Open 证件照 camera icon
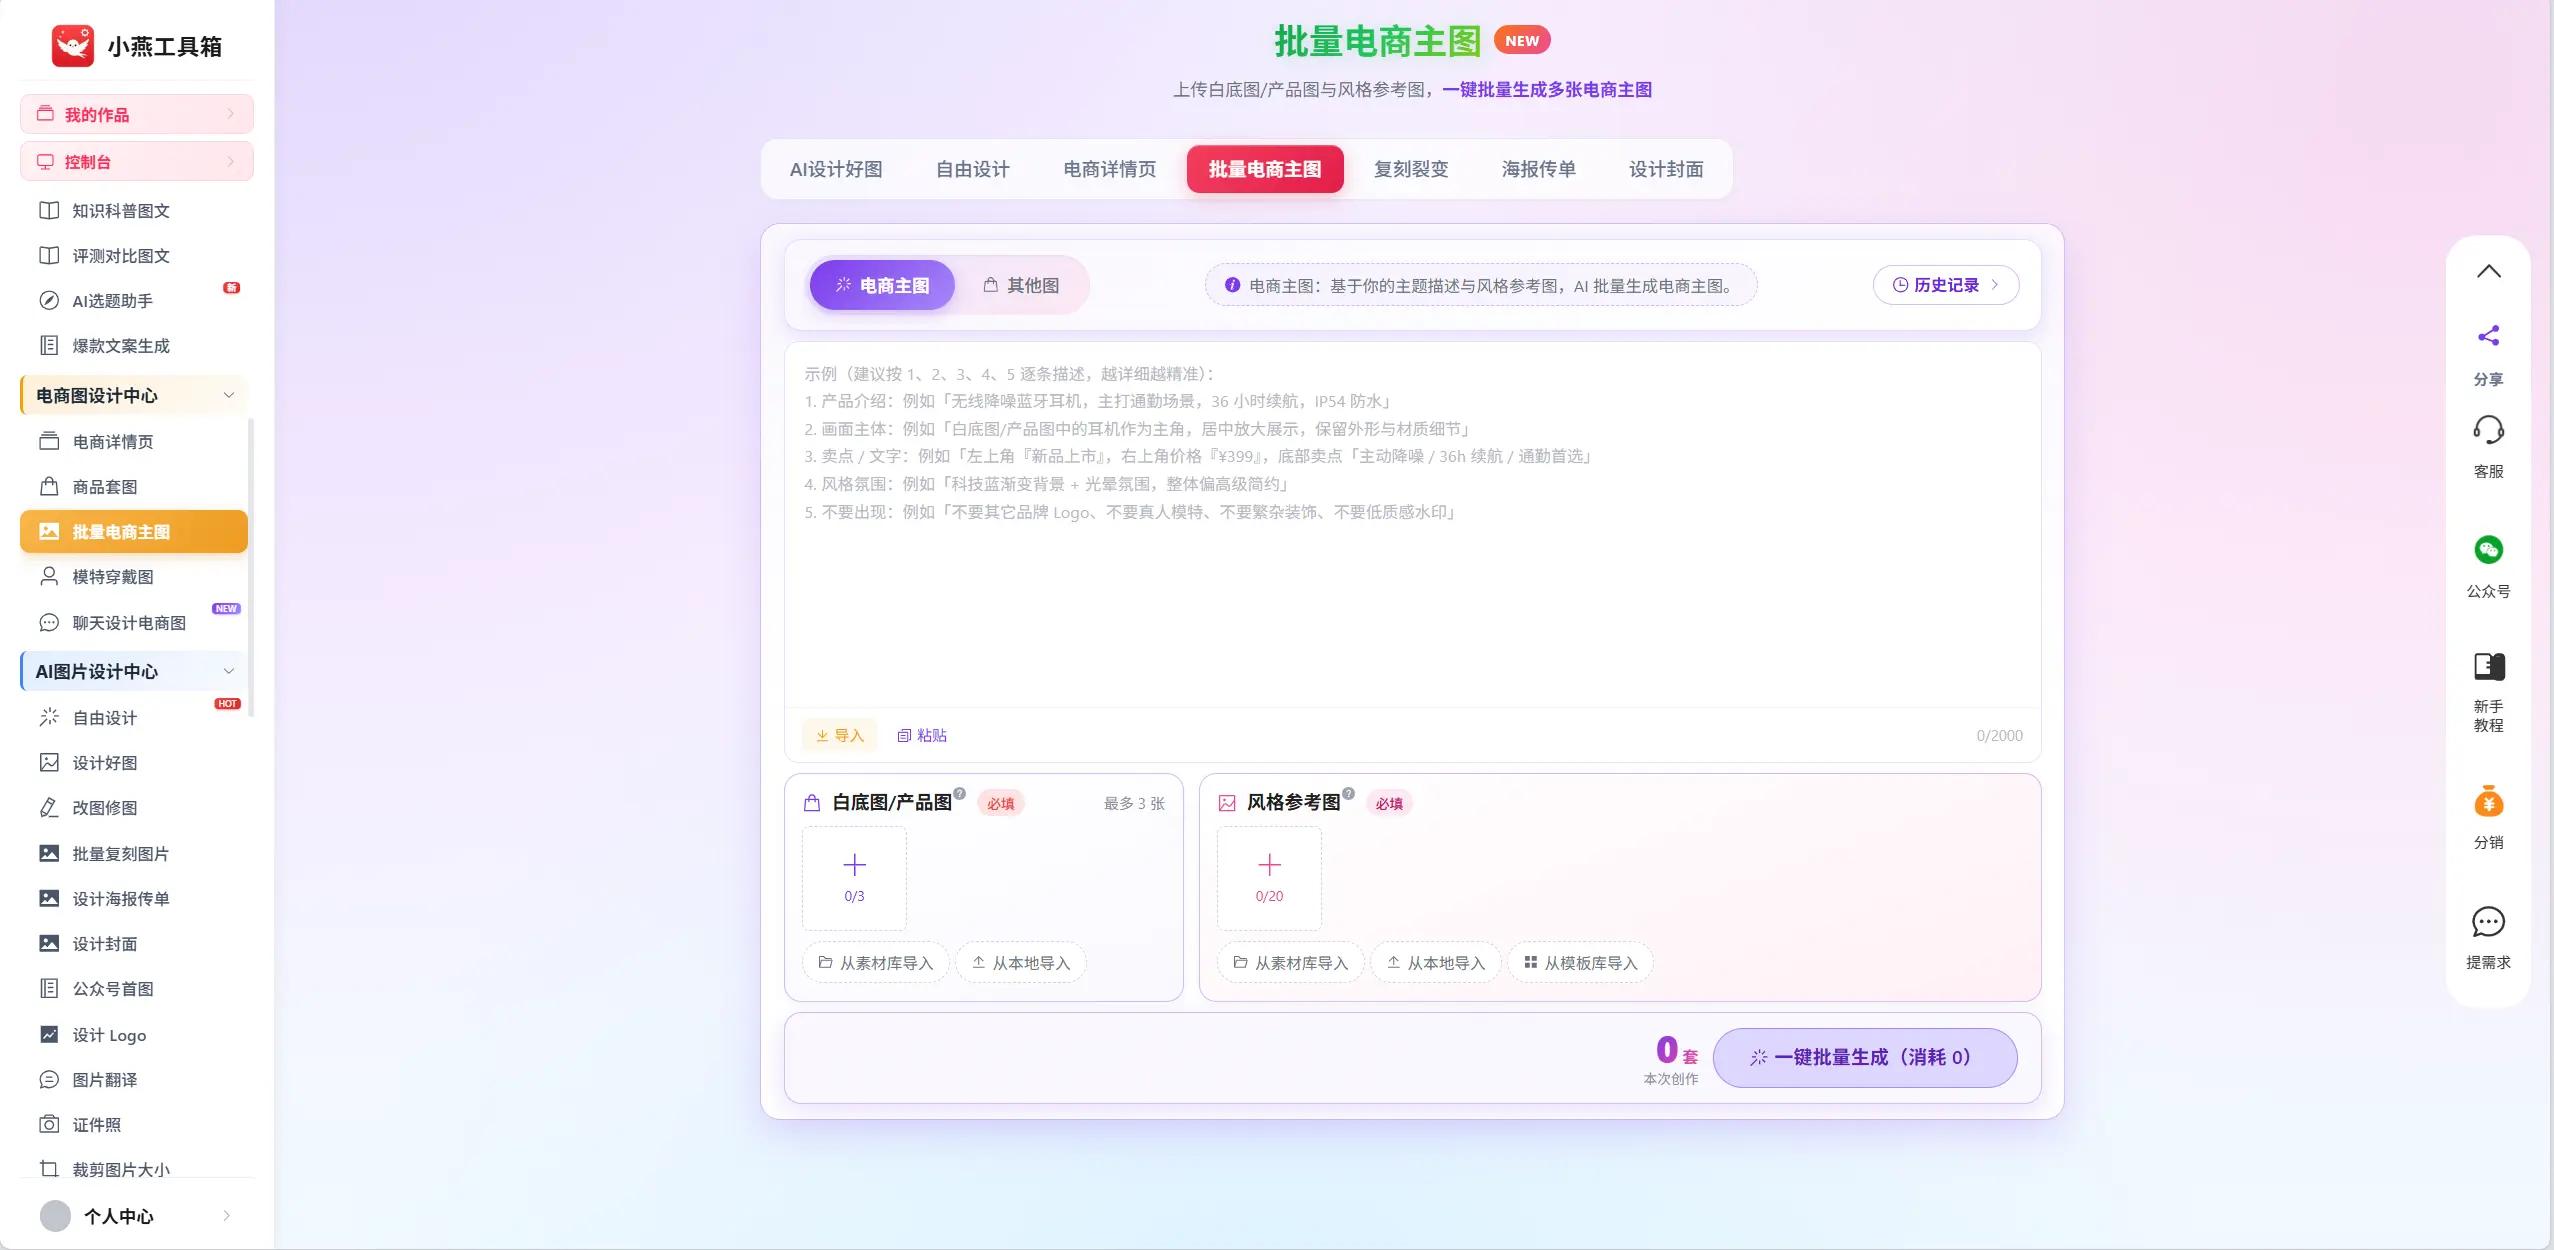 click(x=49, y=1125)
